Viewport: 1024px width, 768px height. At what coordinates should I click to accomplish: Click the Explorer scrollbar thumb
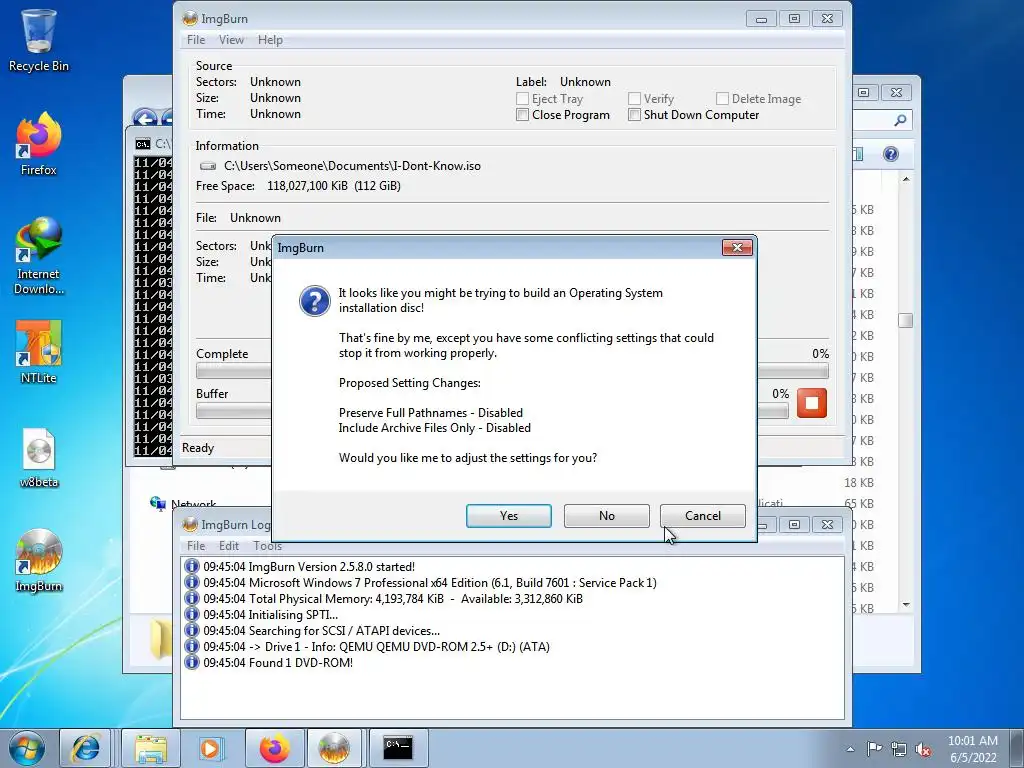[906, 321]
